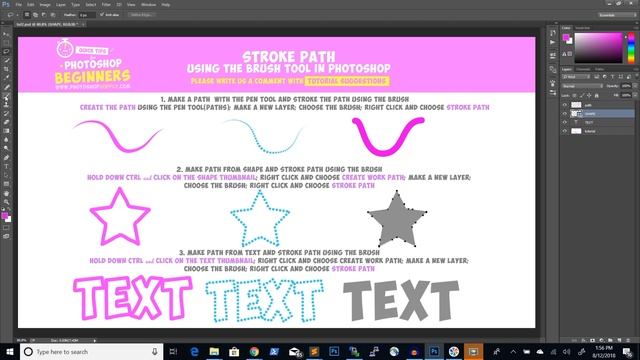This screenshot has width=640, height=360.
Task: Click the Windows Start button
Action: [x=9, y=351]
